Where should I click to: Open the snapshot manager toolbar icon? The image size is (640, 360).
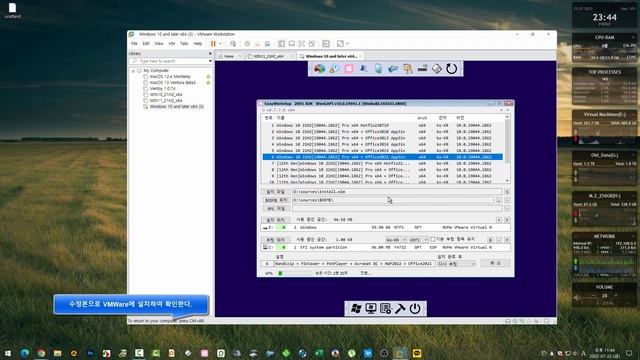(267, 44)
